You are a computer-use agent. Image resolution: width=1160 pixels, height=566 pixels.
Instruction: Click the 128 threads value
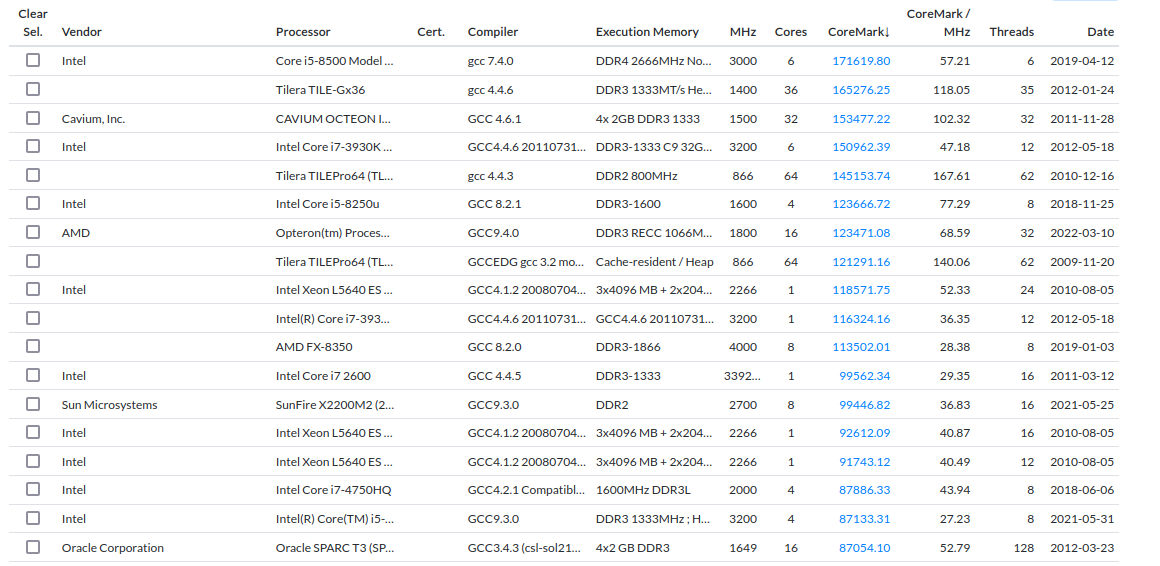point(1025,548)
